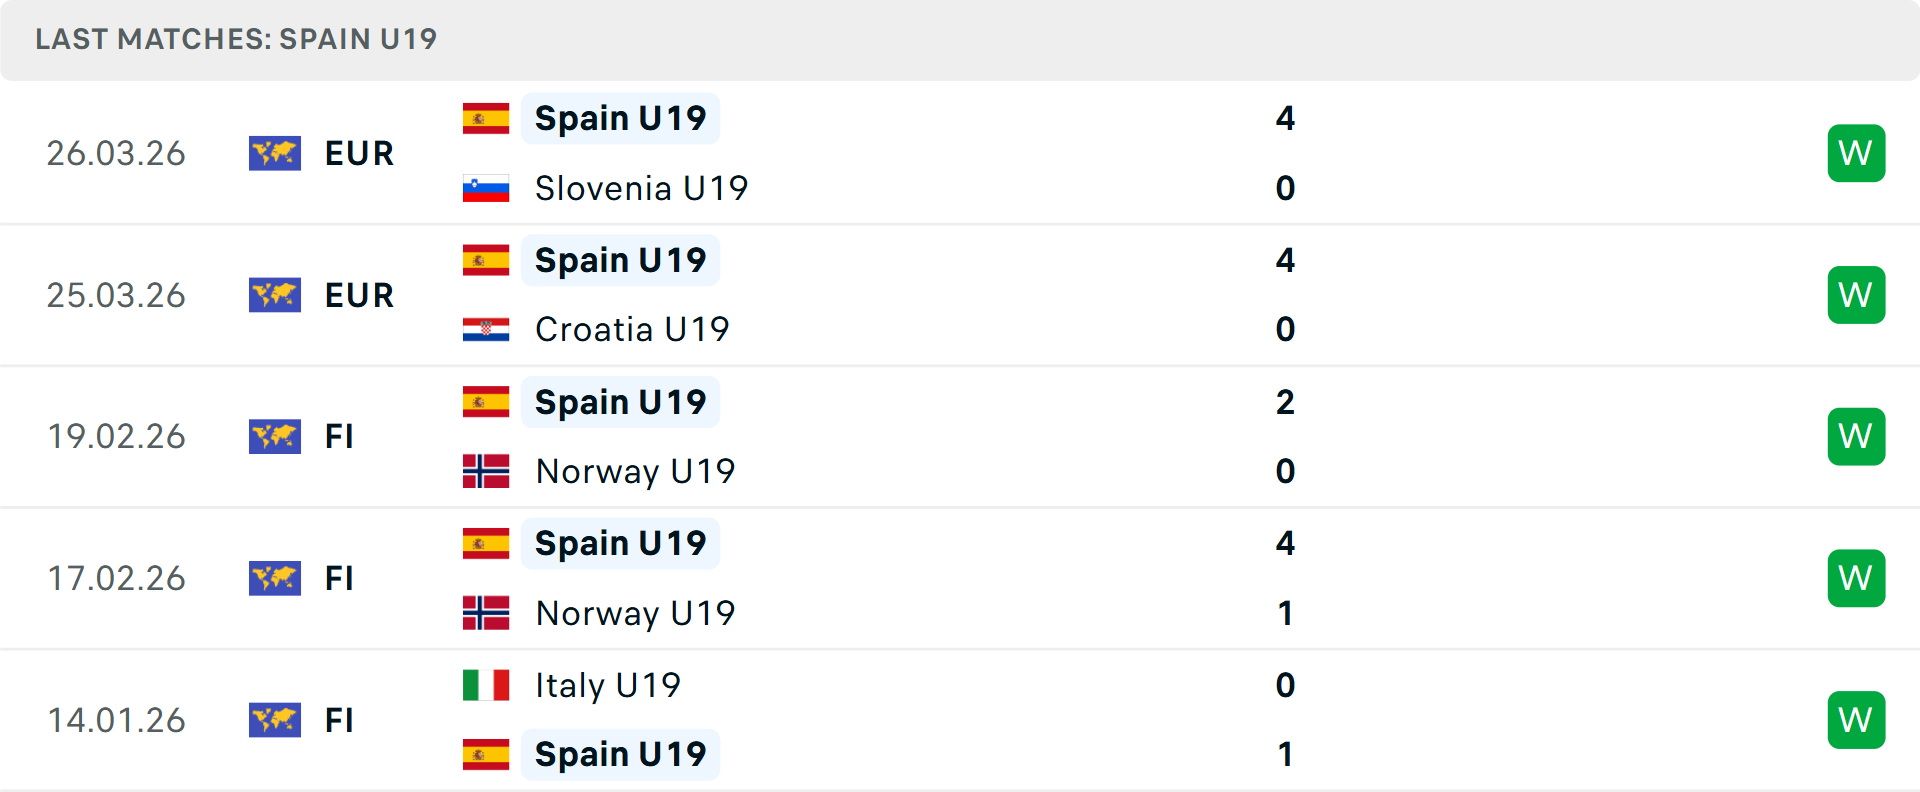Image resolution: width=1920 pixels, height=792 pixels.
Task: Click FI competition label on 17.02.26 row
Action: pos(339,578)
